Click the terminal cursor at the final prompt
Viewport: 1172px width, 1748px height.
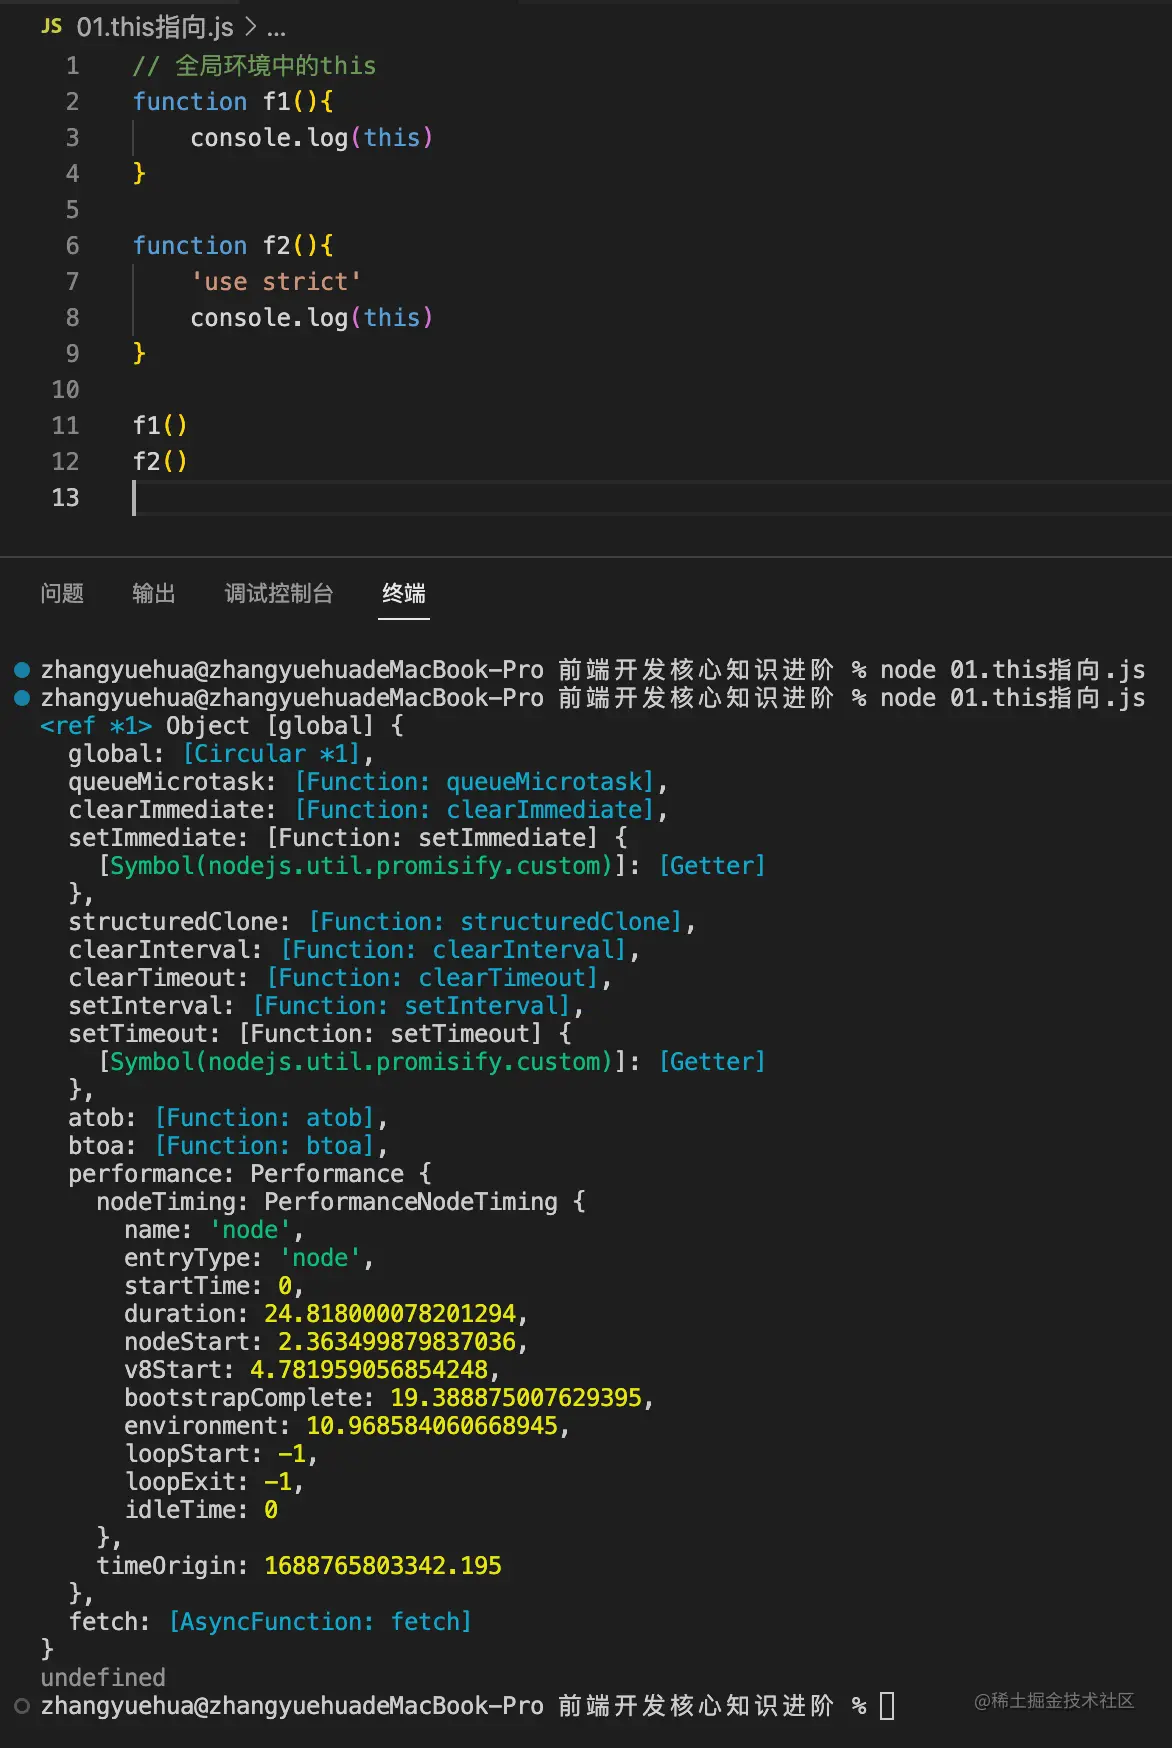(887, 1706)
